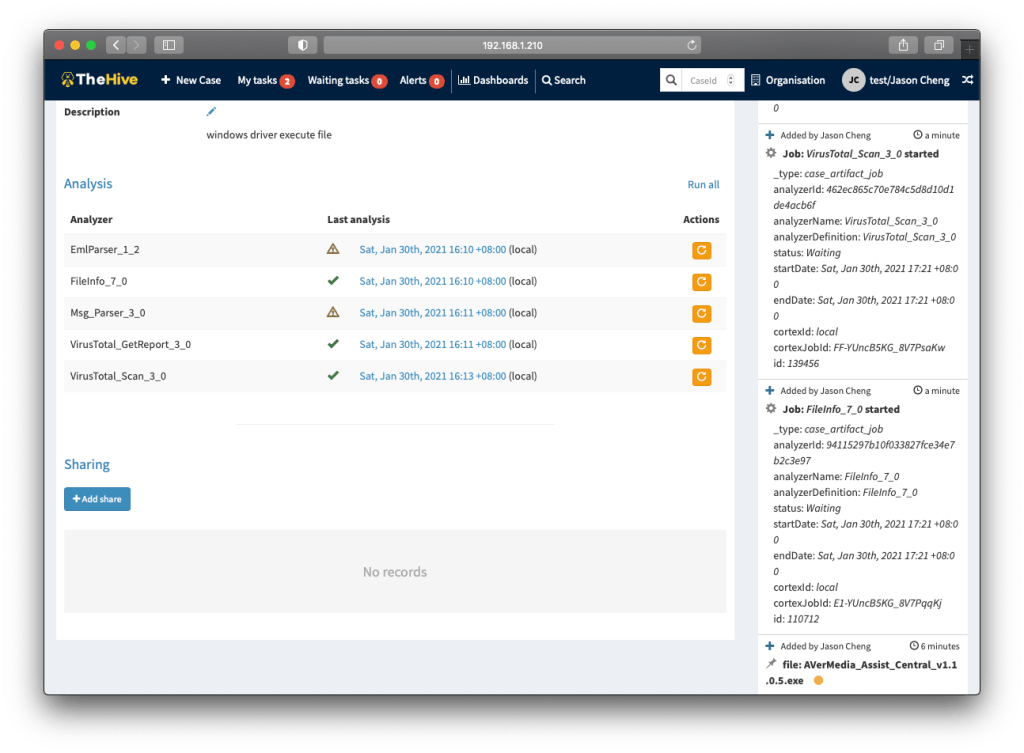Rerun the FileInfo_7_0 analyzer

[701, 282]
